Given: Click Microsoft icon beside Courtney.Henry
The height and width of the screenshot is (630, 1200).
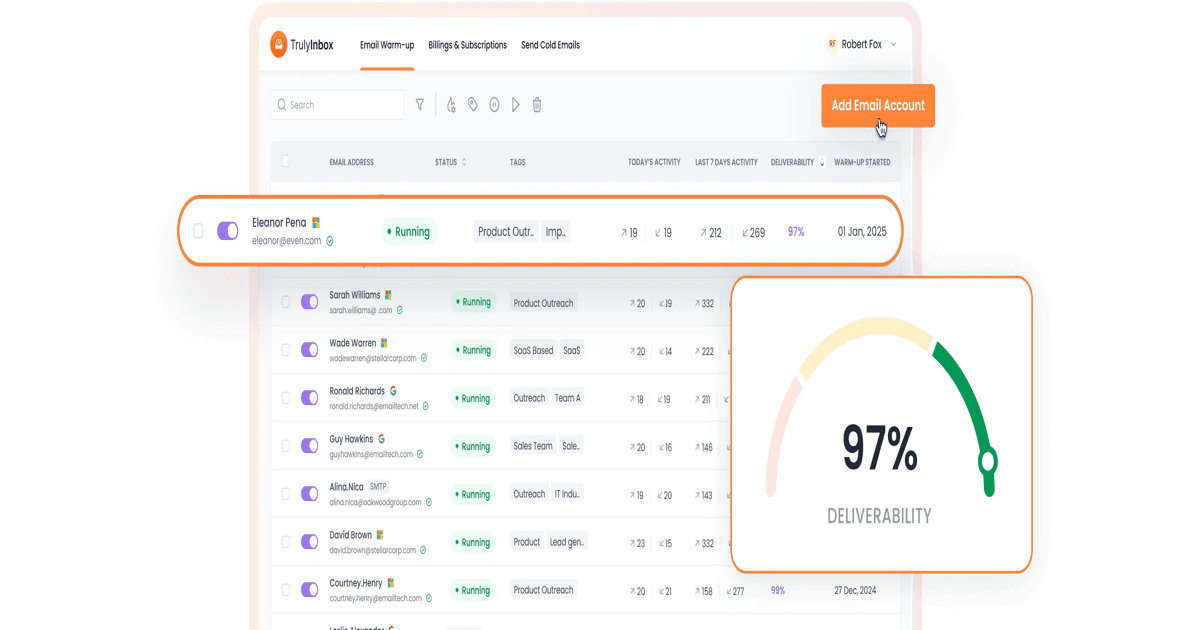Looking at the screenshot, I should coord(391,583).
